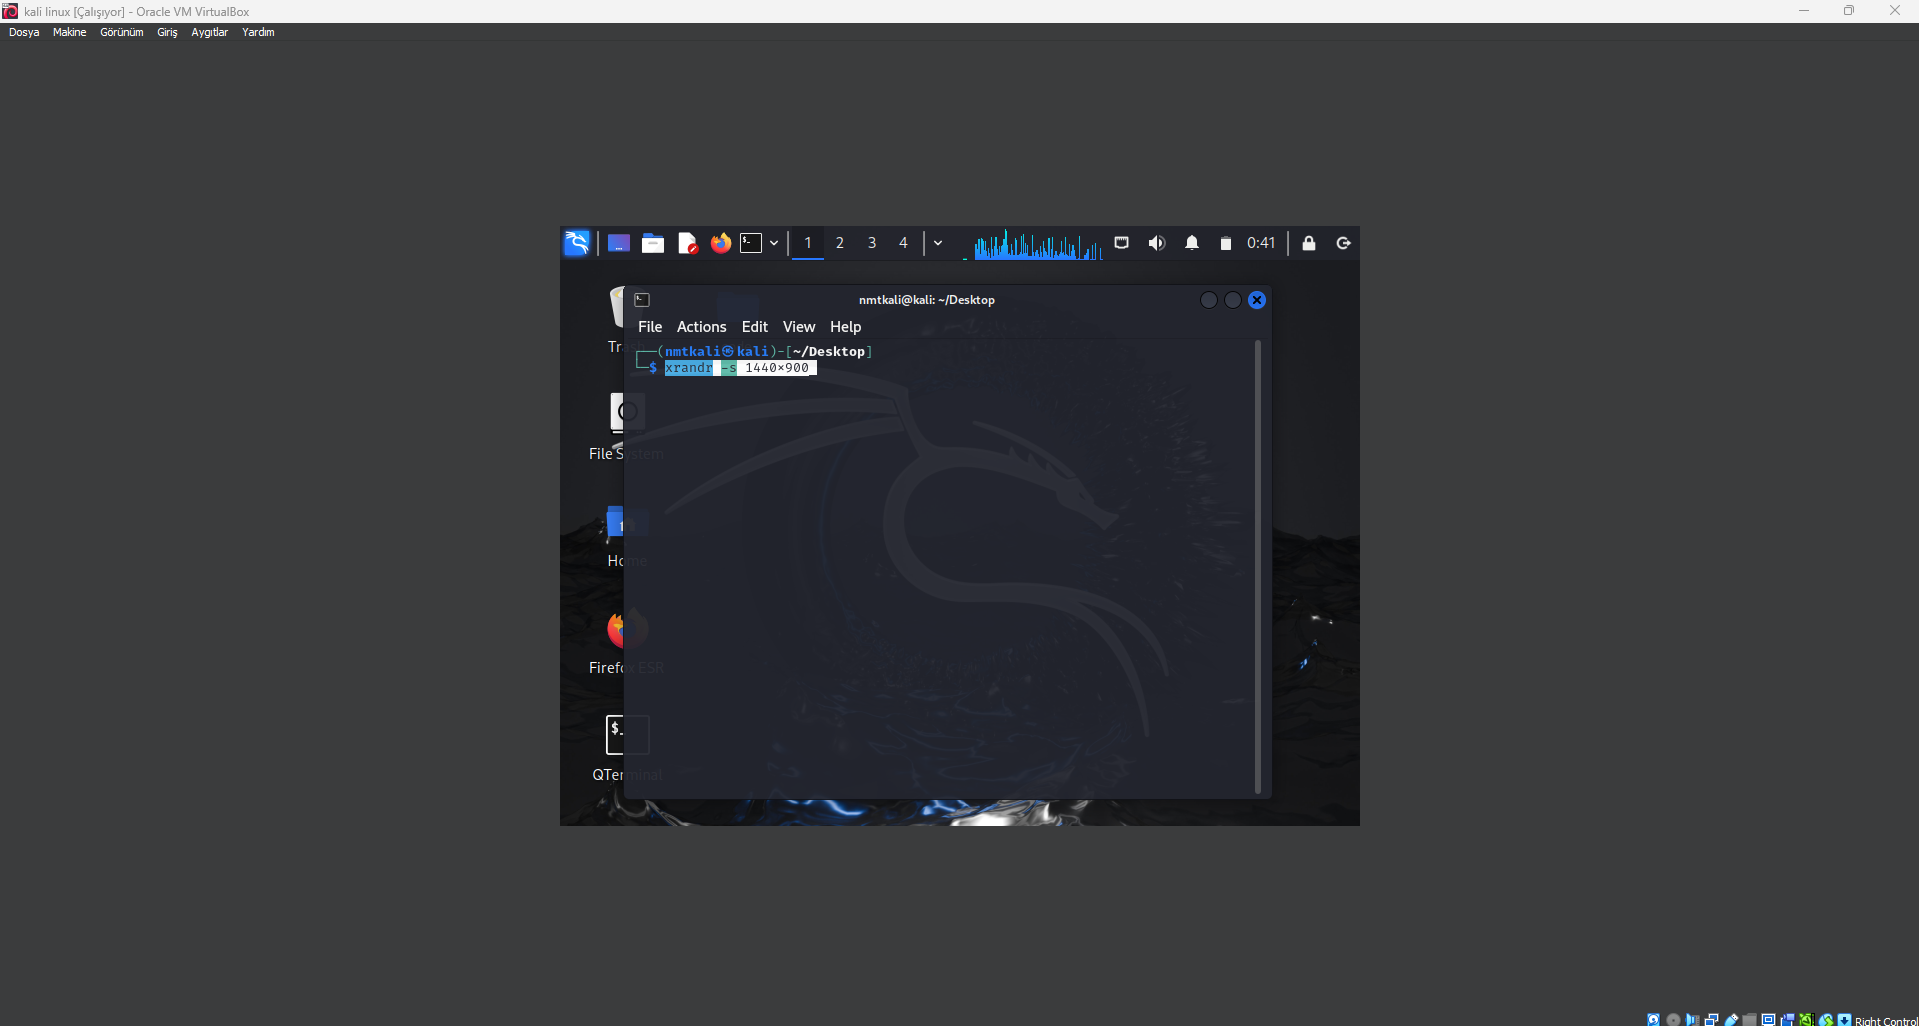Switch to workspace 3
The width and height of the screenshot is (1919, 1026).
click(x=872, y=243)
